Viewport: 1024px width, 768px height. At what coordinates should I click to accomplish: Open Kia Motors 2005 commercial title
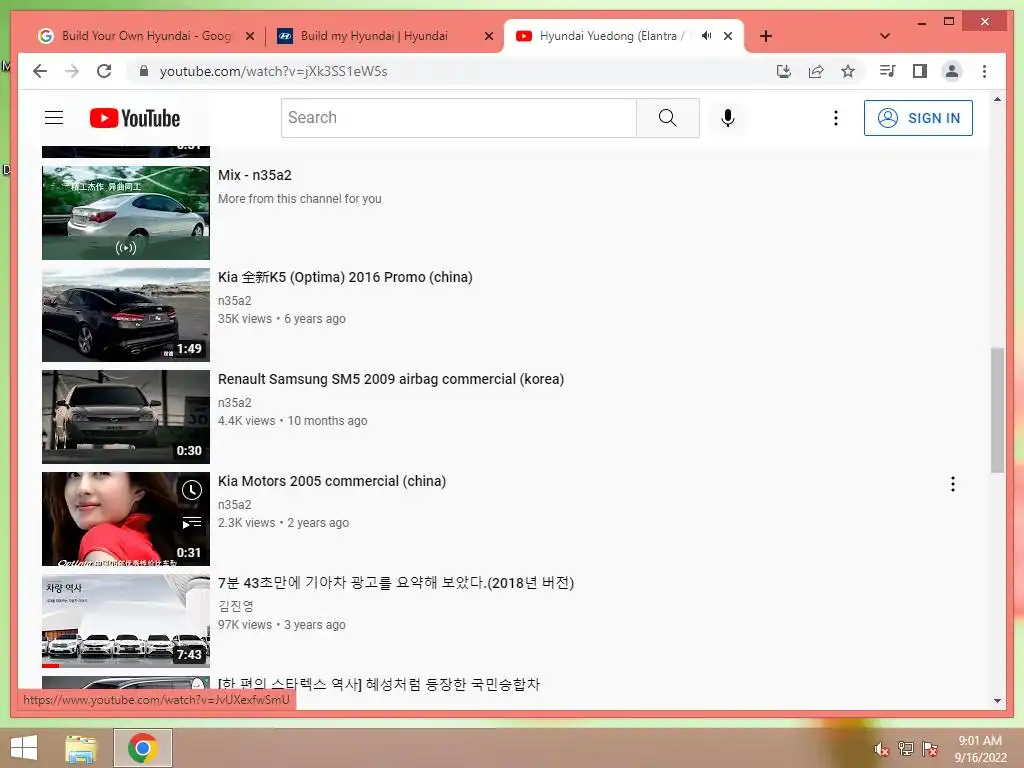coord(332,481)
